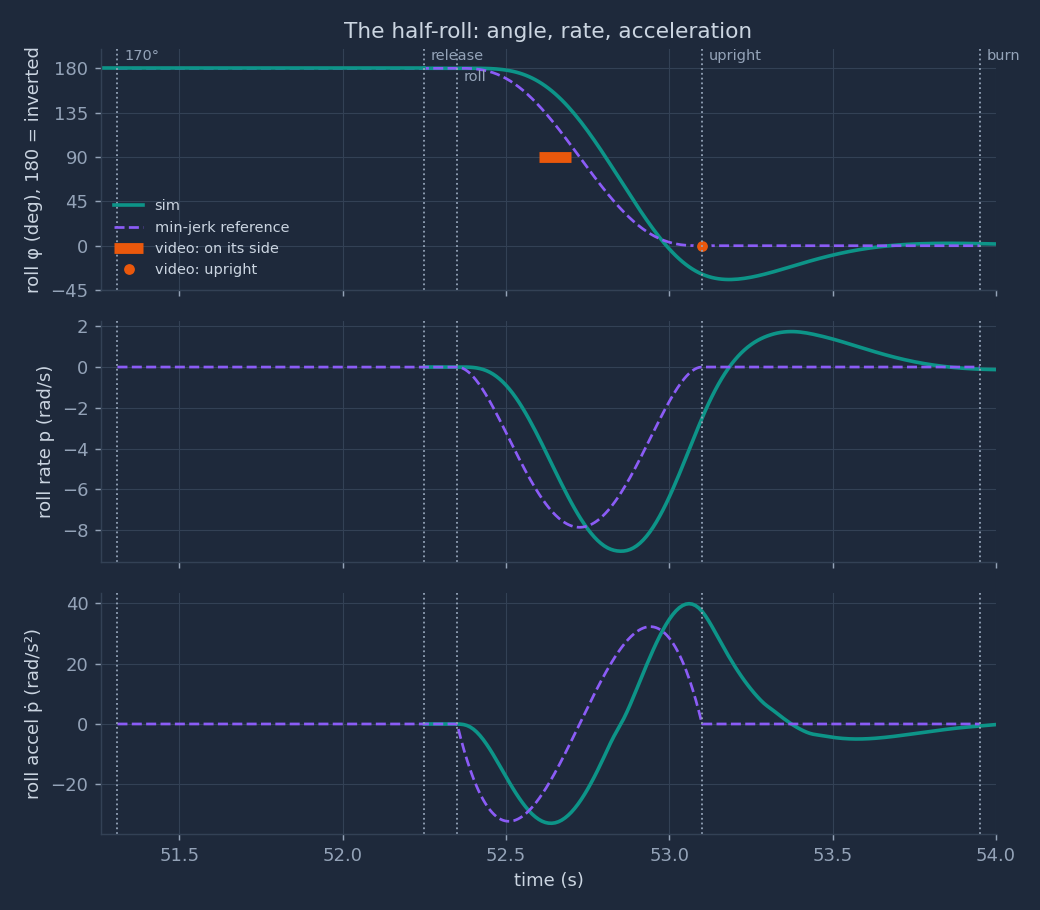Click the "sim" legend text
Viewport: 1040px width, 910px height.
pyautogui.click(x=167, y=206)
